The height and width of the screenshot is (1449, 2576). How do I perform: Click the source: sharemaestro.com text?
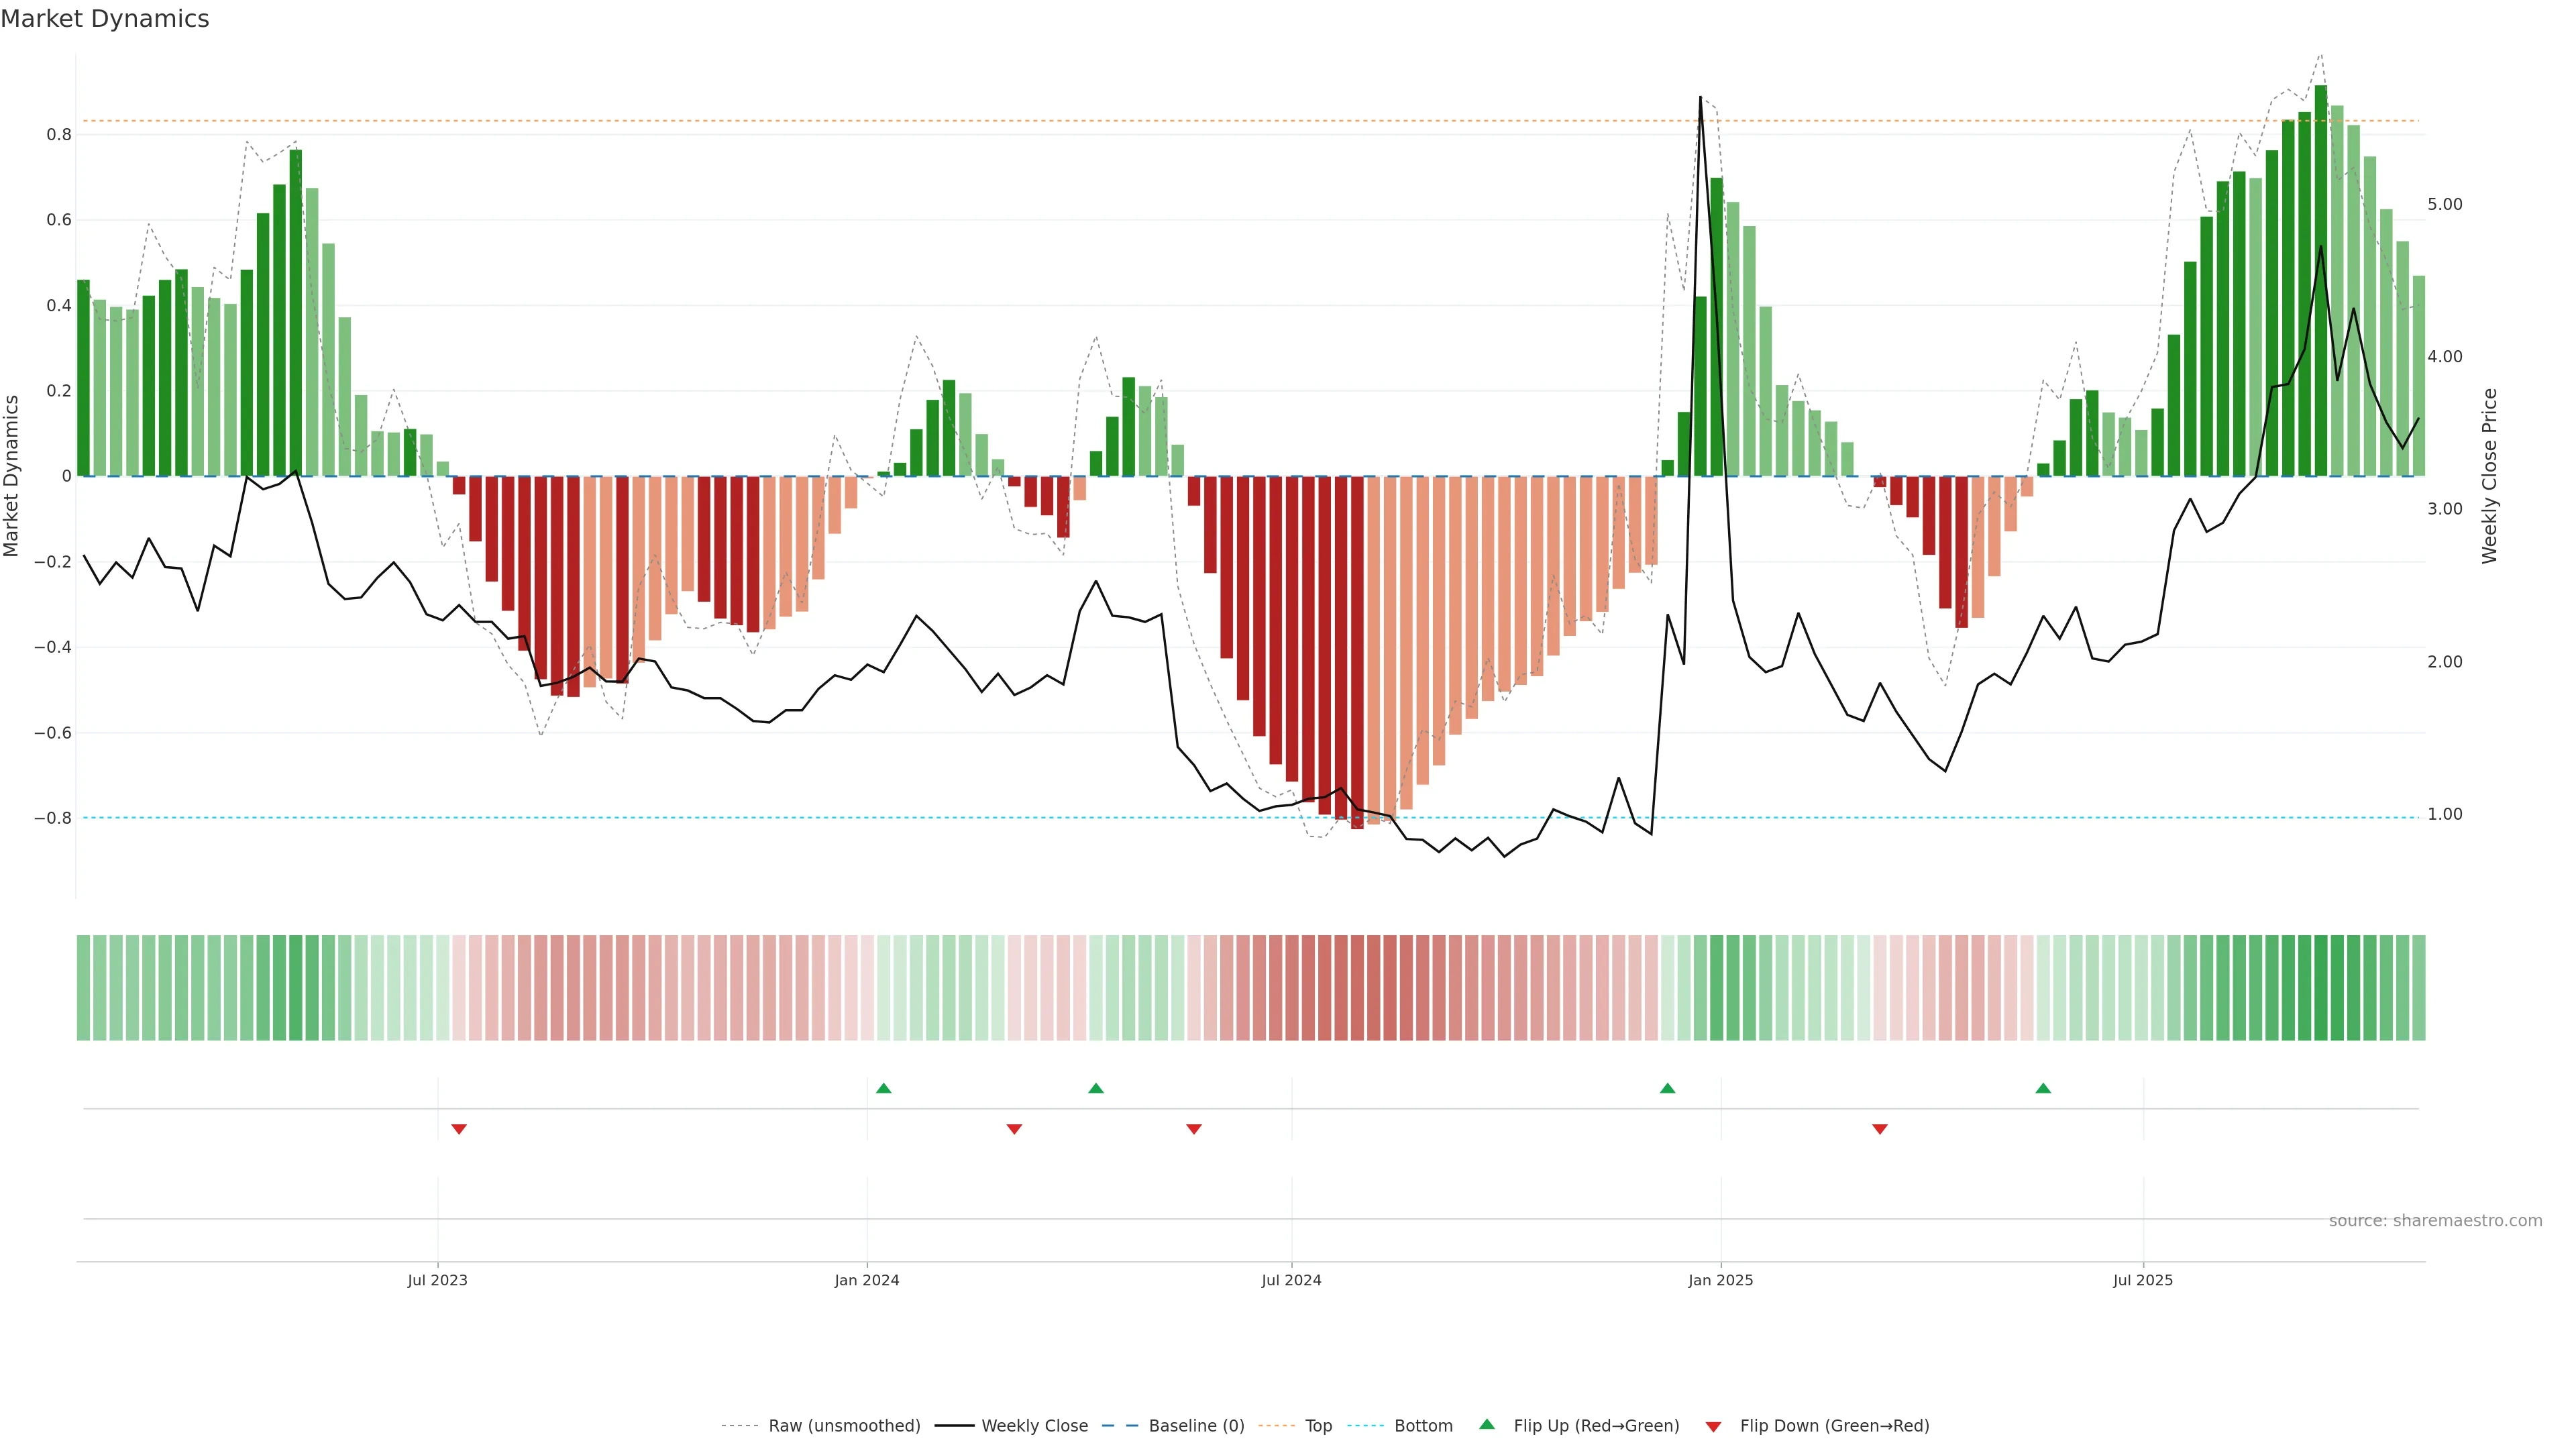[x=2435, y=1221]
